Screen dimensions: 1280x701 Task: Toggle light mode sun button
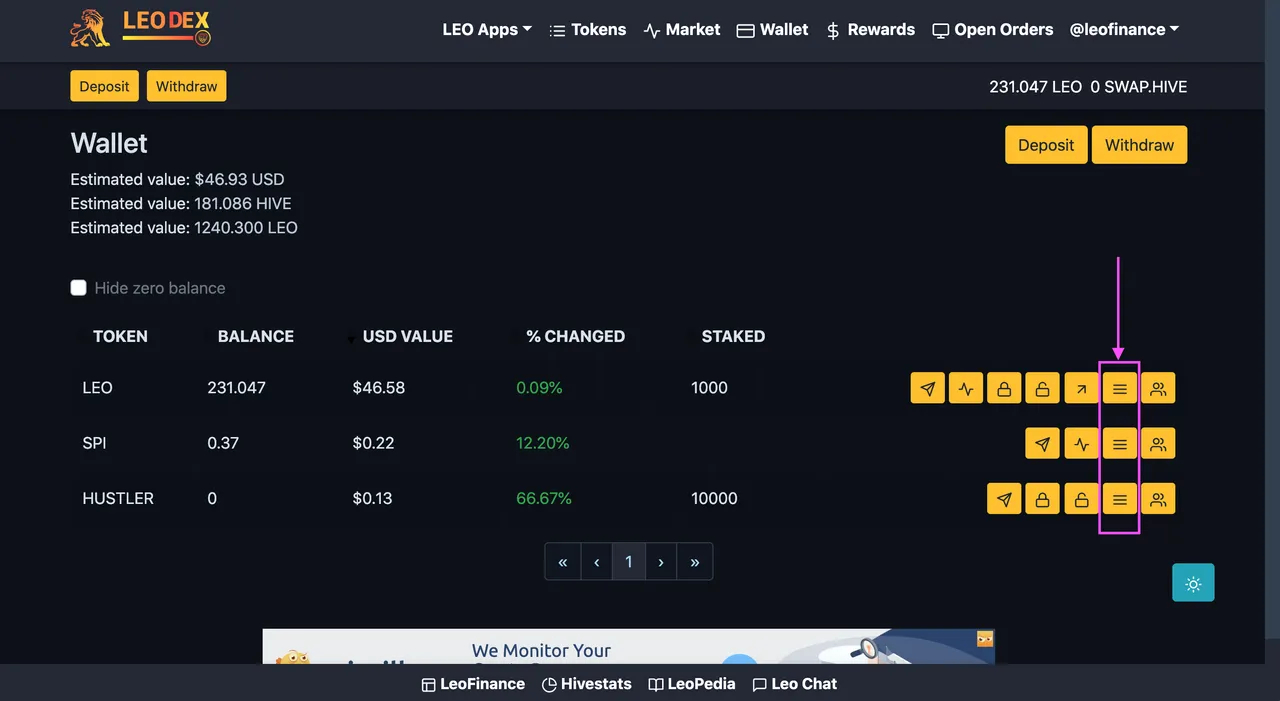[1193, 583]
